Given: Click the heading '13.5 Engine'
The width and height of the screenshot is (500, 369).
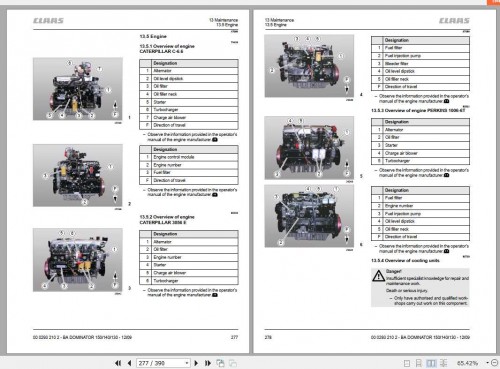Looking at the screenshot, I should [x=153, y=36].
